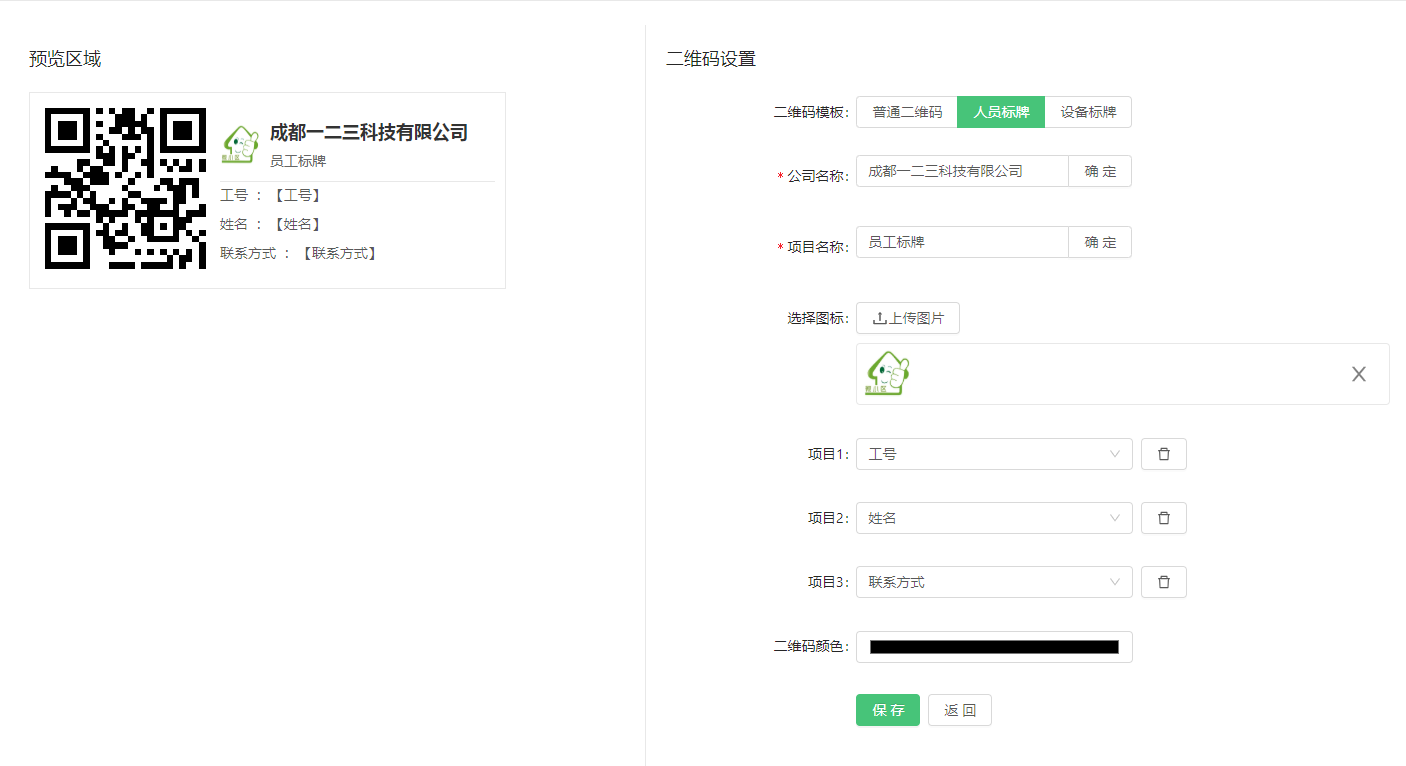Open the black 二维码颜色 color picker
Viewport: 1406px width, 766px height.
pos(994,647)
